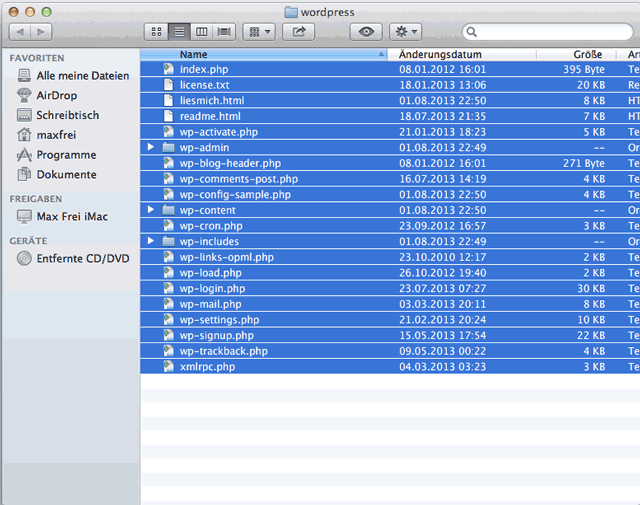
Task: Select the file name wp-settings.php
Action: [219, 320]
